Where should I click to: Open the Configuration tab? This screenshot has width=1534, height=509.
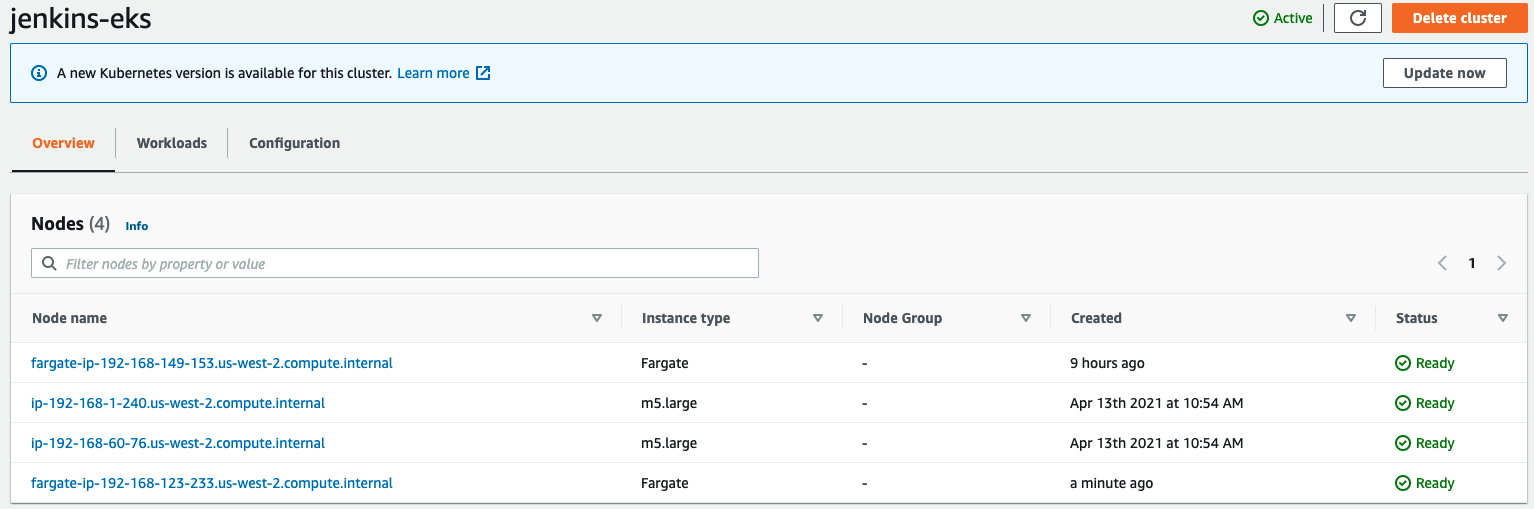tap(294, 143)
